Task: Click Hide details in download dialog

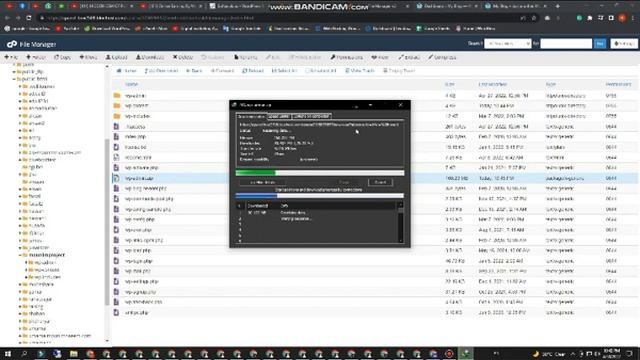Action: pyautogui.click(x=262, y=182)
